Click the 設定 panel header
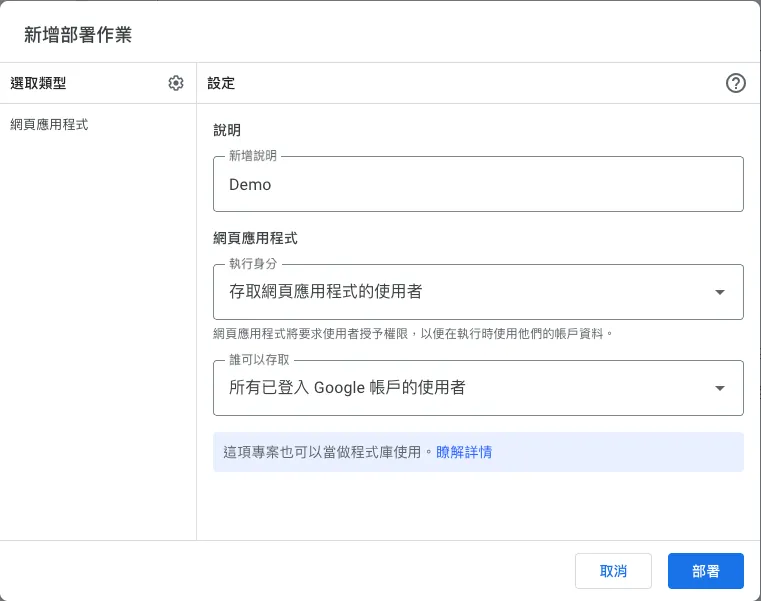 pos(221,83)
